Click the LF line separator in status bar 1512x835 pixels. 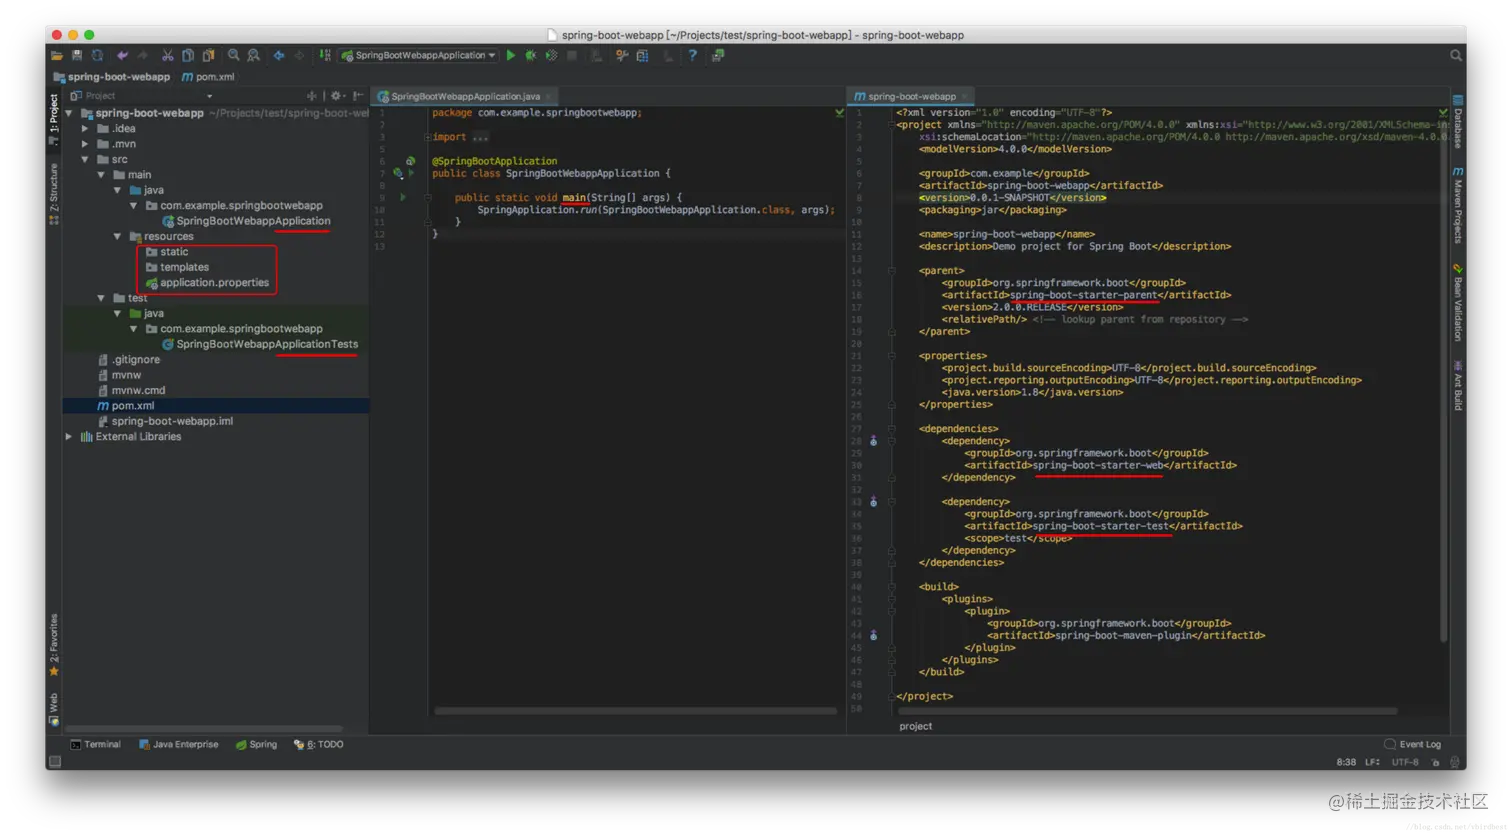[x=1372, y=763]
